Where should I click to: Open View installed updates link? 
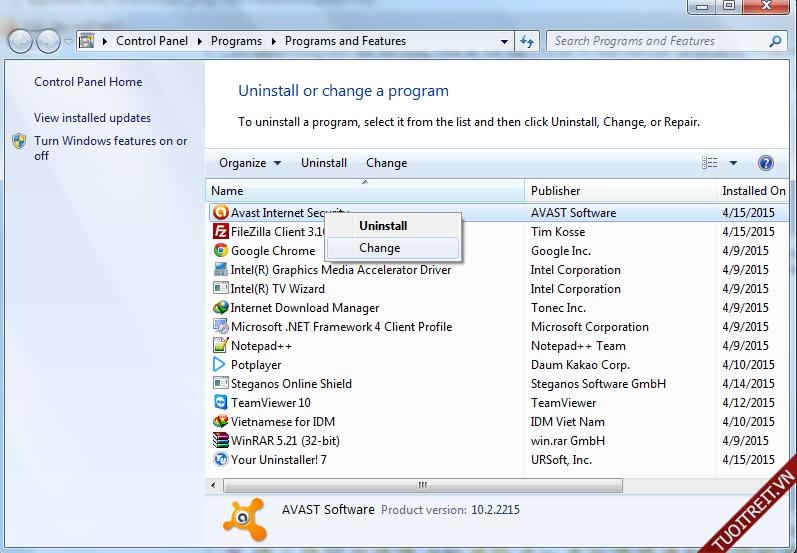click(92, 118)
